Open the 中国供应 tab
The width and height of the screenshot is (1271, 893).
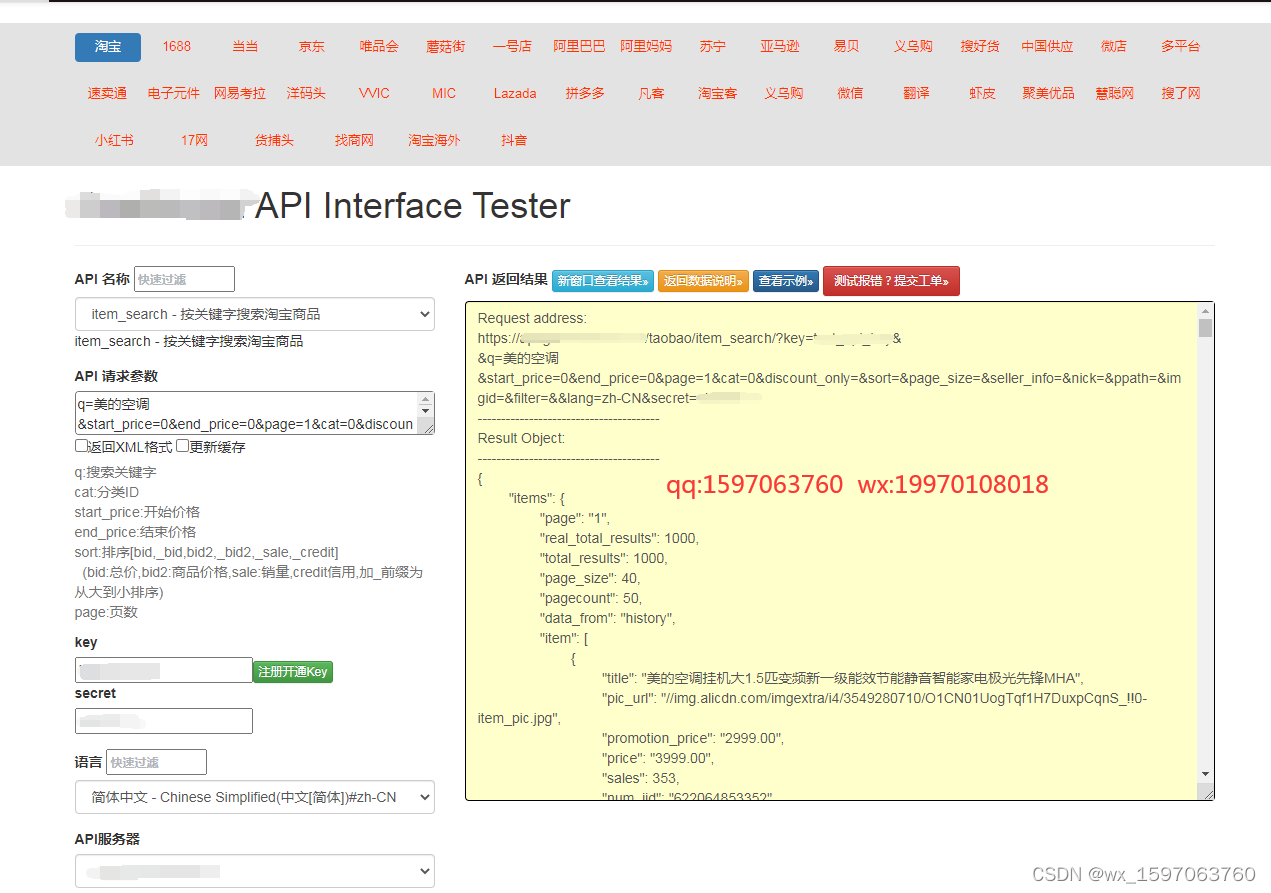tap(1047, 47)
